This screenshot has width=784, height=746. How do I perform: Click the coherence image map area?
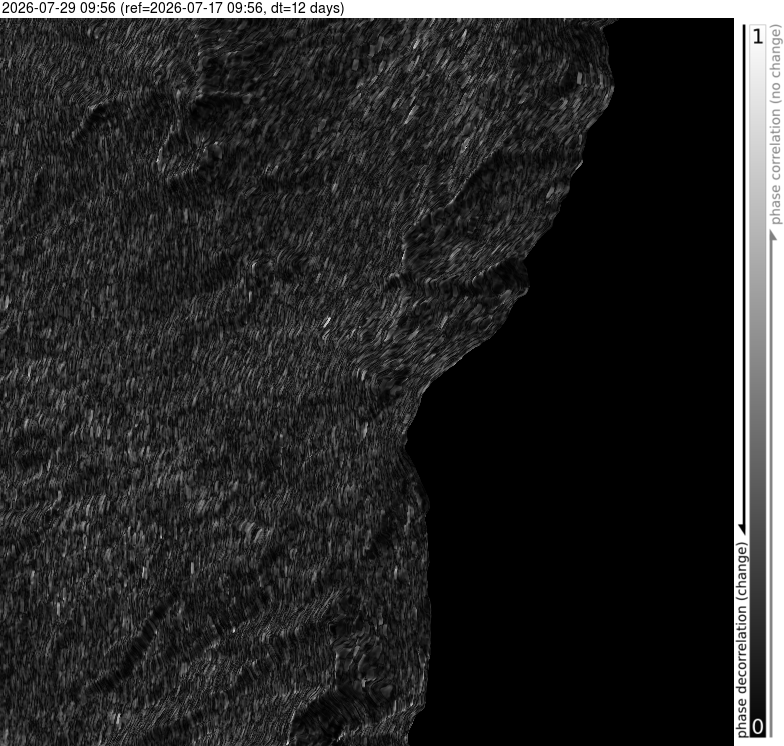(x=366, y=382)
